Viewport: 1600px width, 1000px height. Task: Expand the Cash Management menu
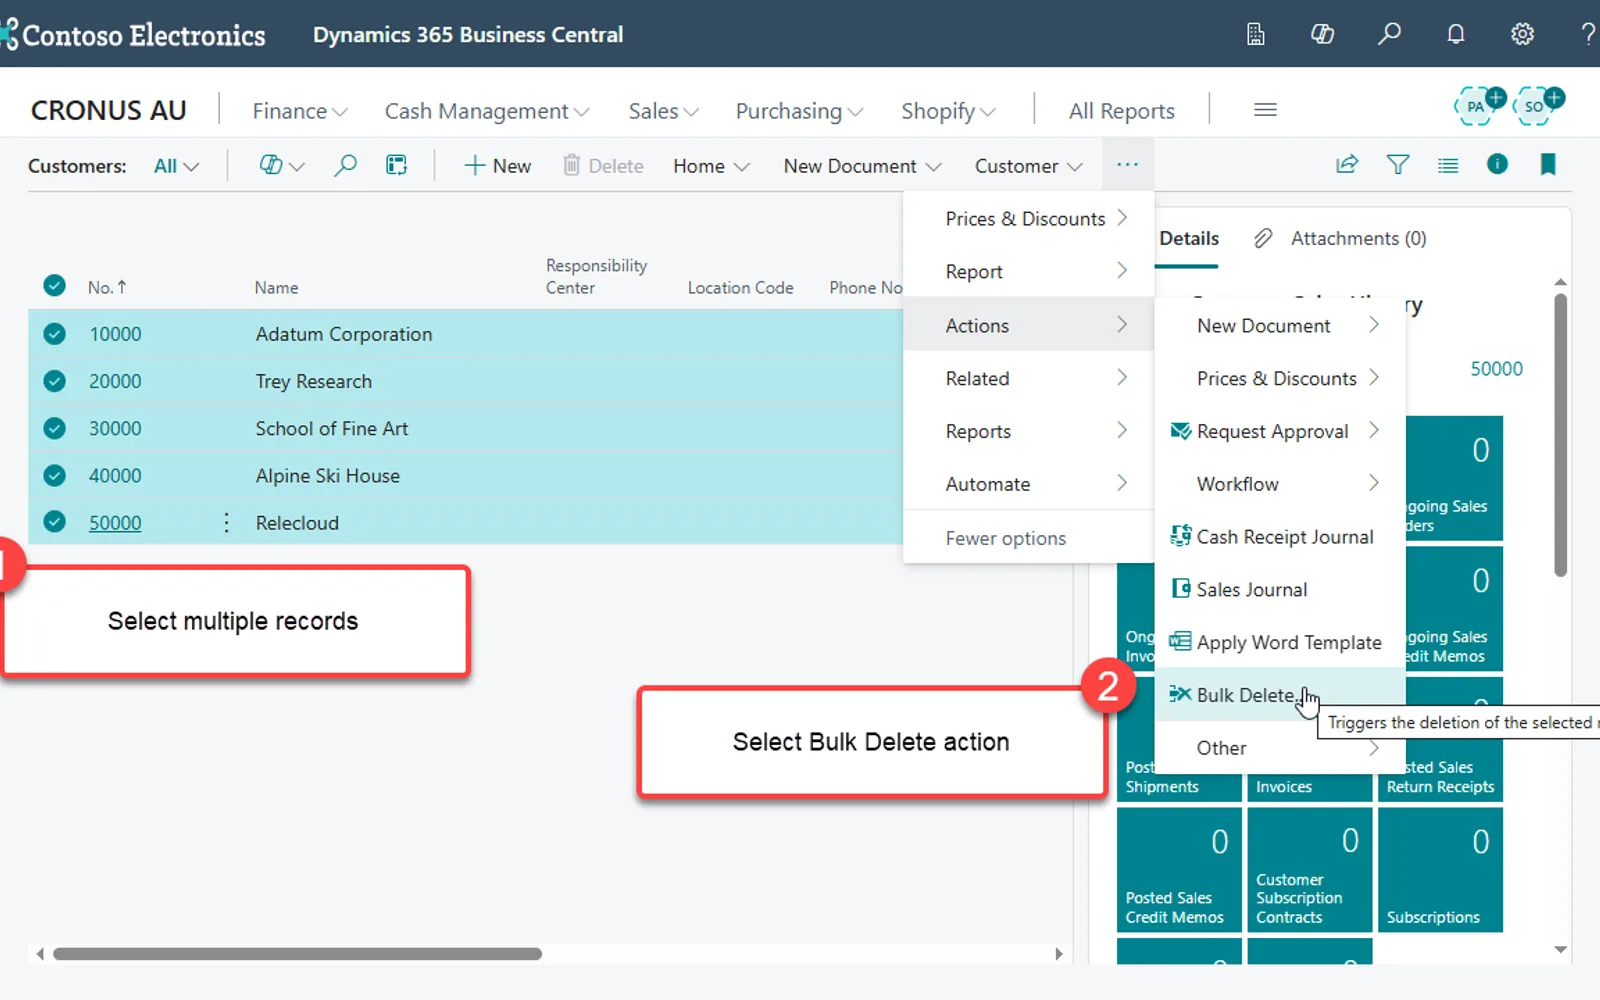click(x=487, y=111)
